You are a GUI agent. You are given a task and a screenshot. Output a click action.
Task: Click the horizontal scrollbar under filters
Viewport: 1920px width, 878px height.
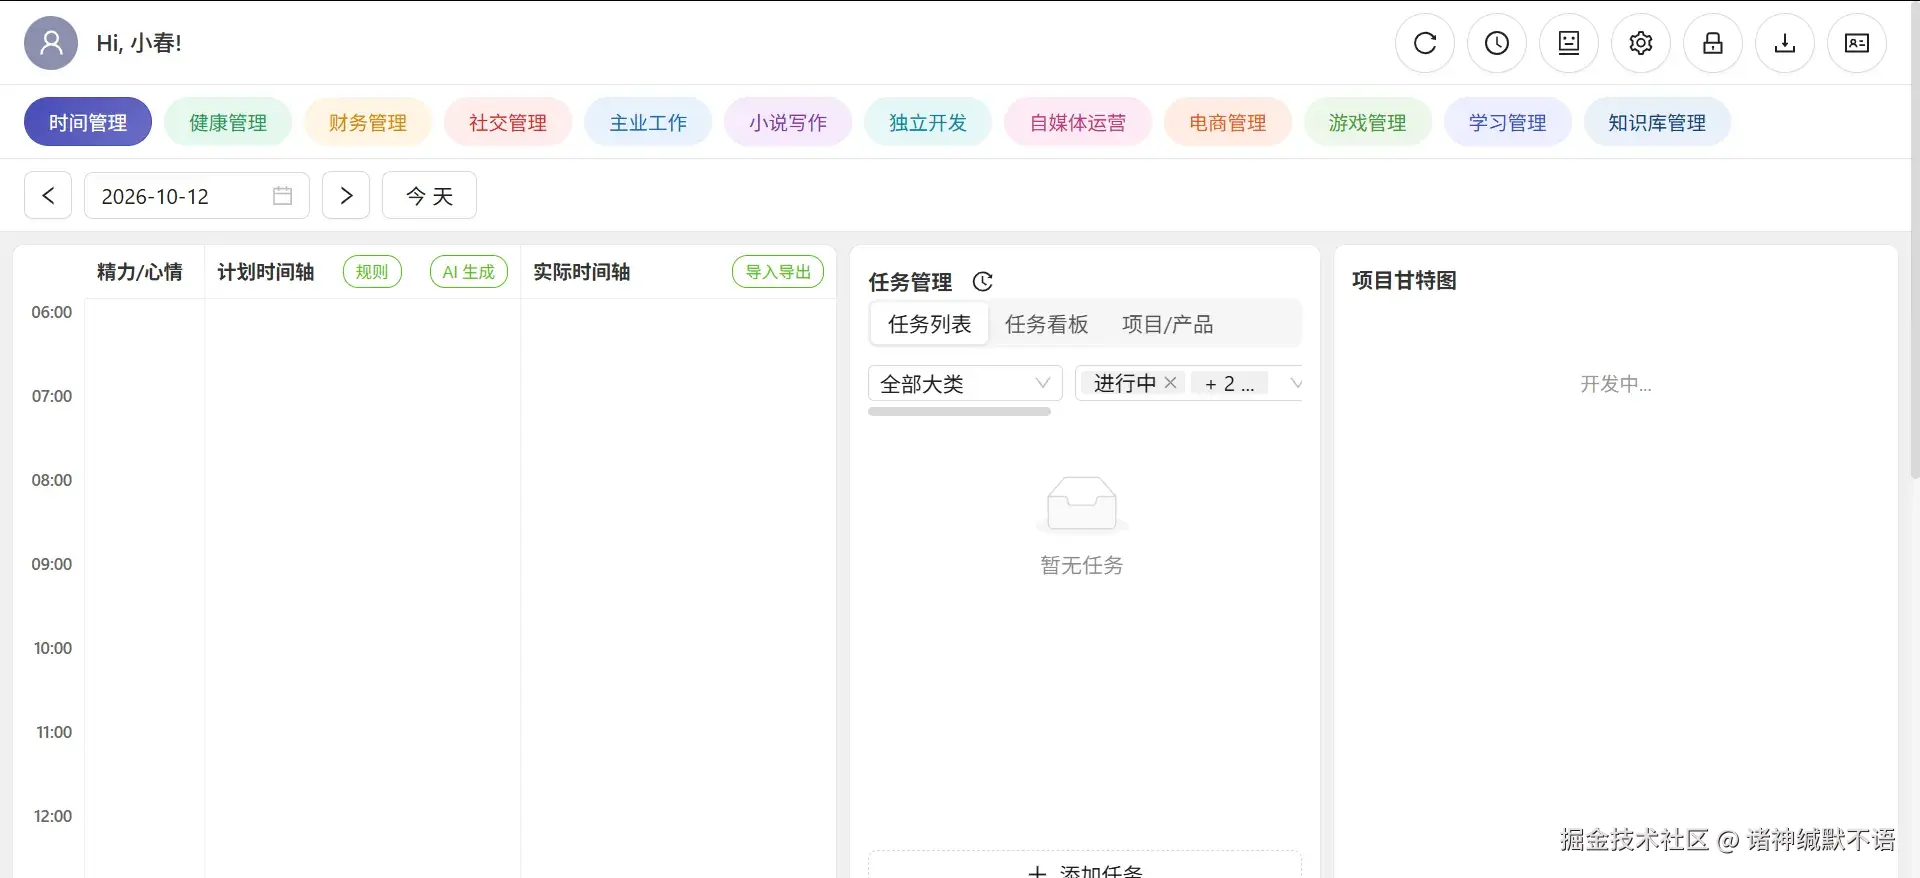click(959, 411)
